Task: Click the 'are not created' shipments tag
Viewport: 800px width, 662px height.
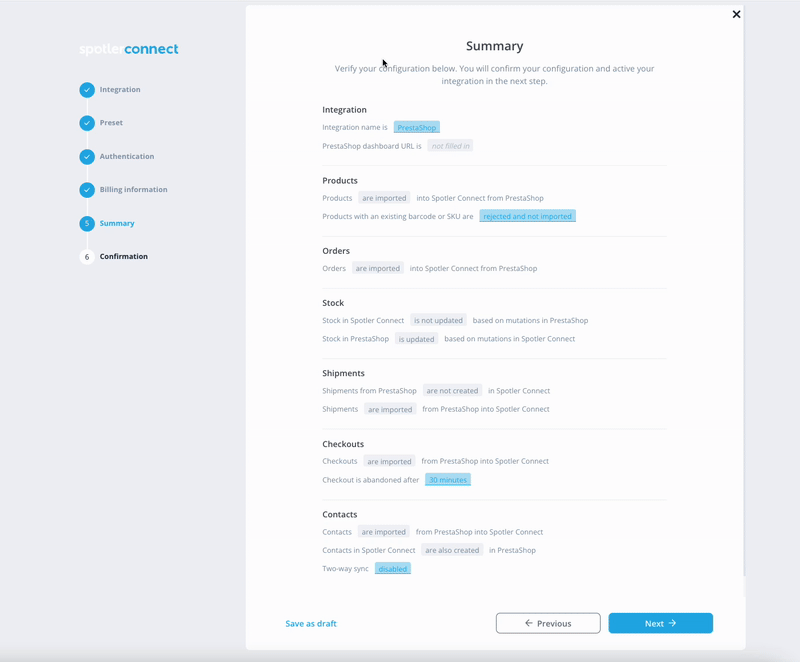Action: [x=452, y=391]
